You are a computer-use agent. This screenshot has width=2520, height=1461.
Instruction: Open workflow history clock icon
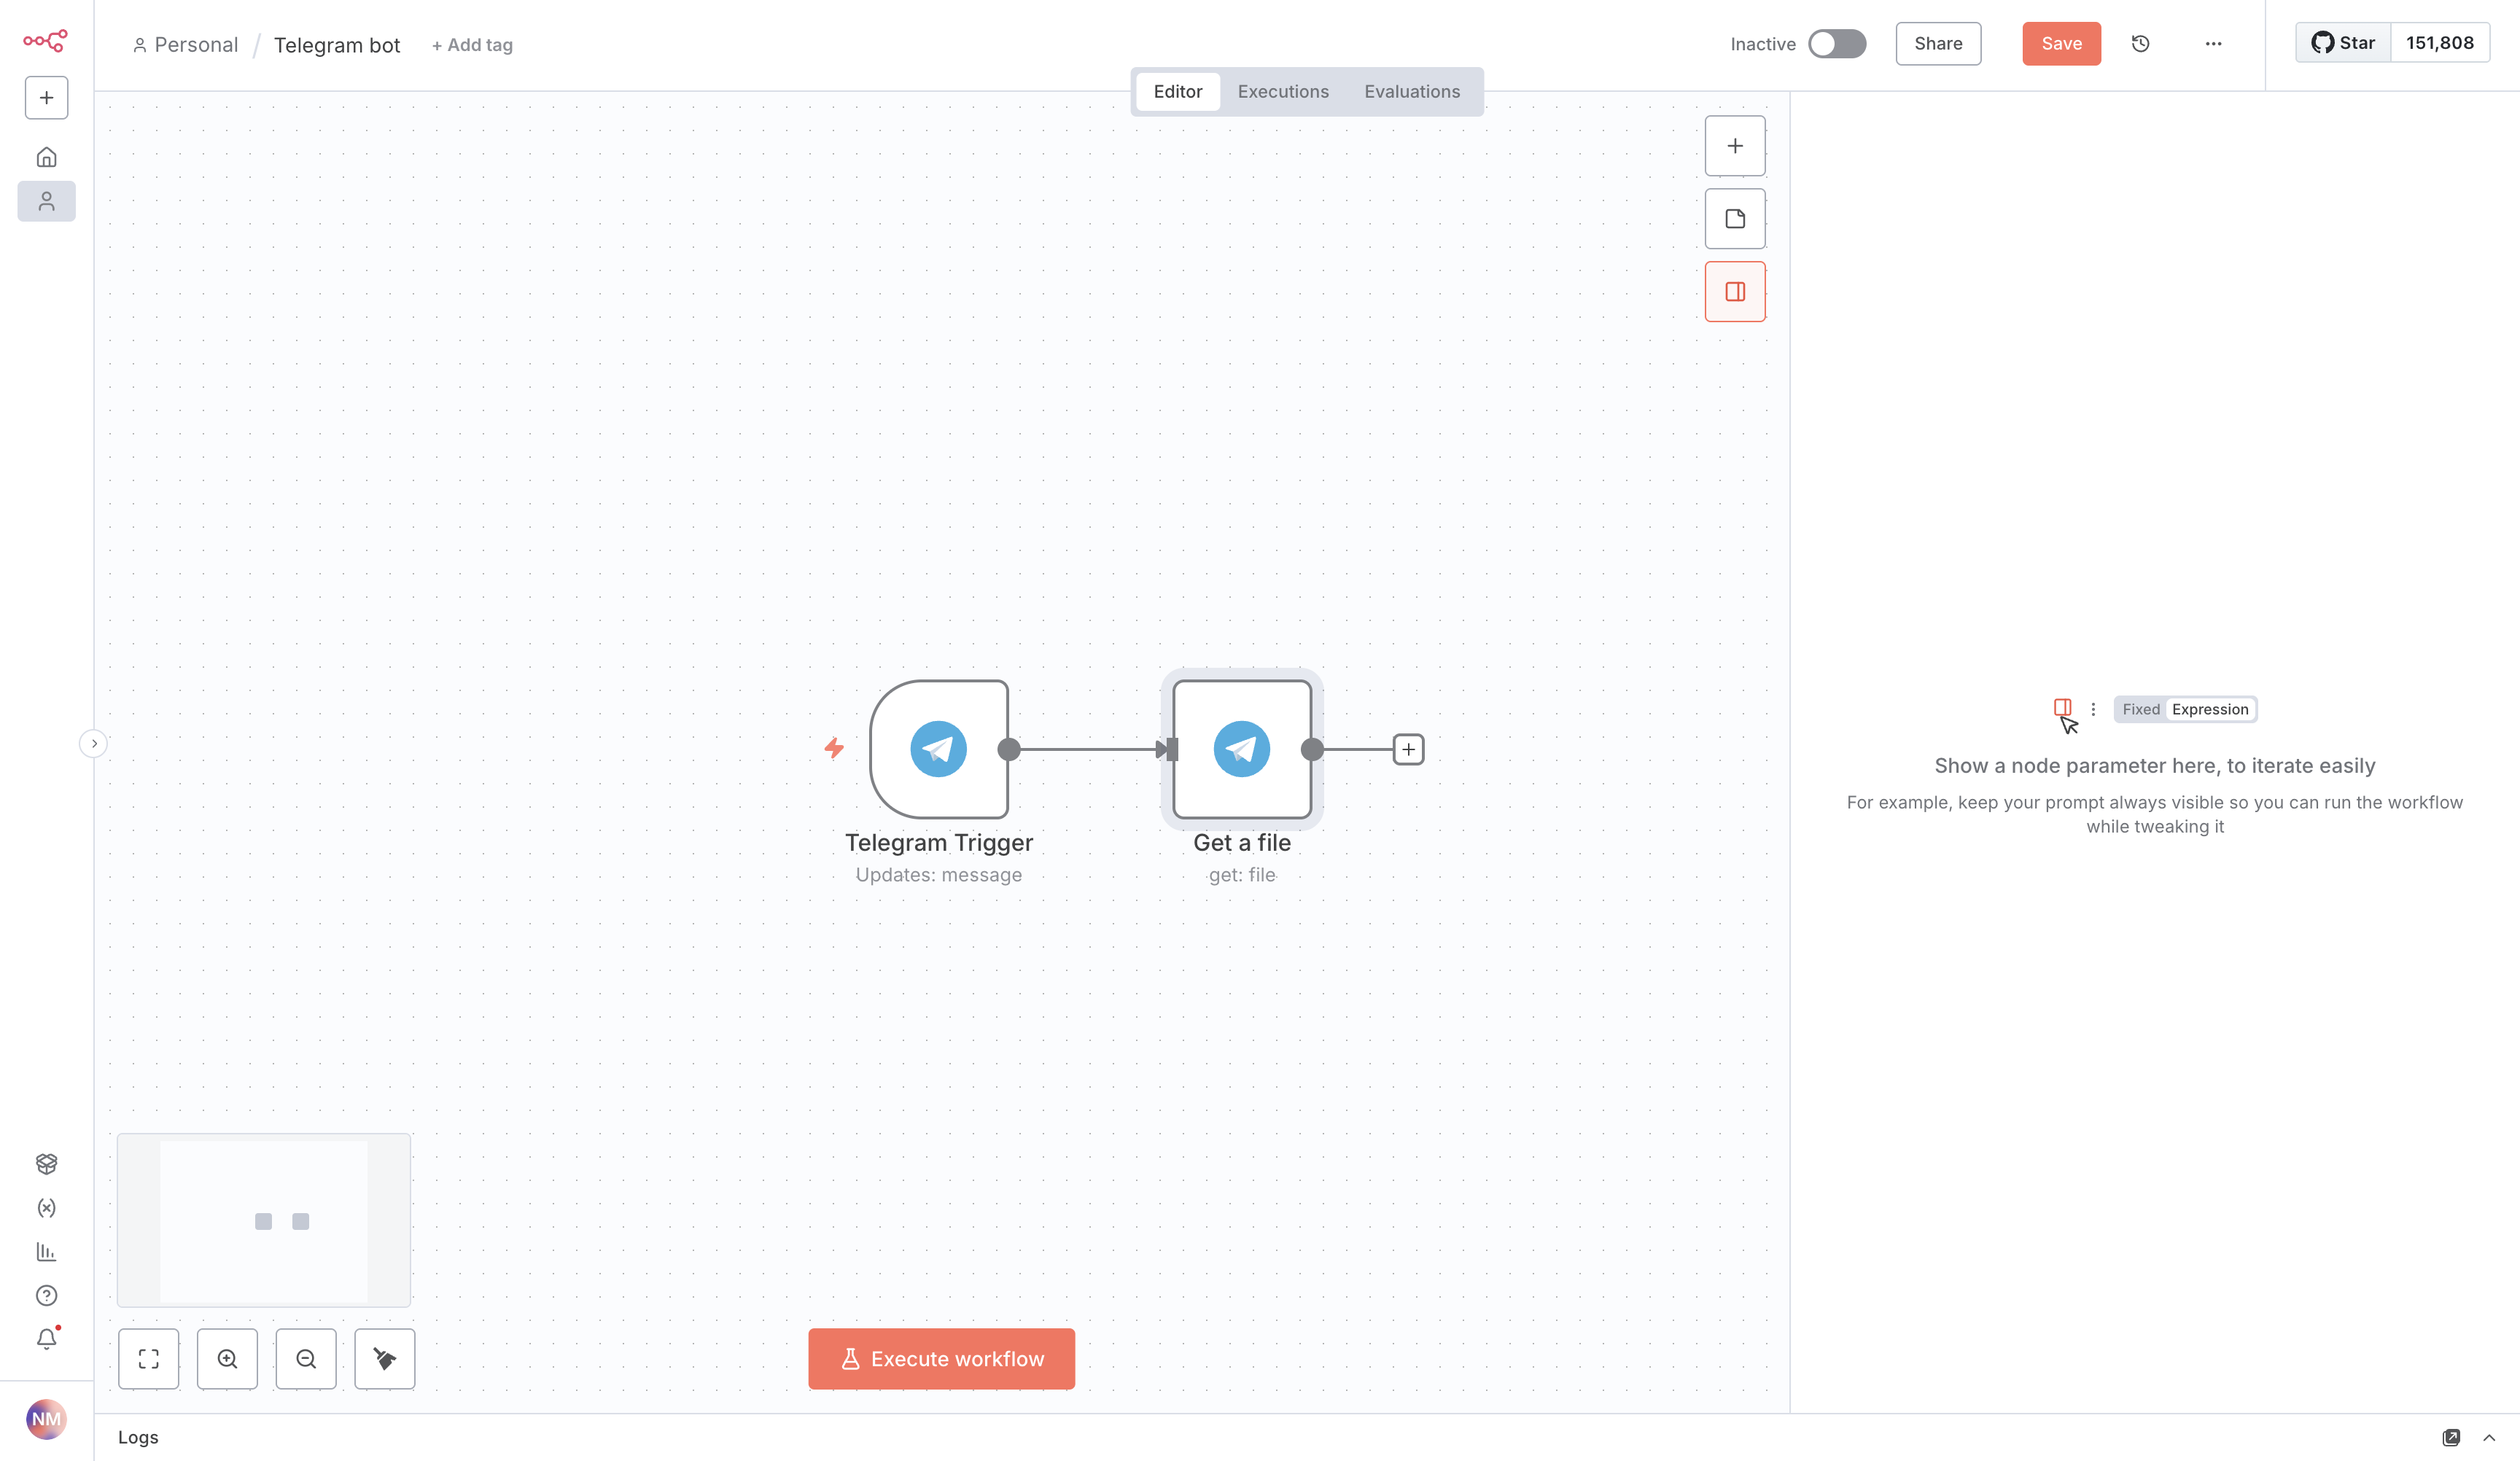click(2140, 44)
